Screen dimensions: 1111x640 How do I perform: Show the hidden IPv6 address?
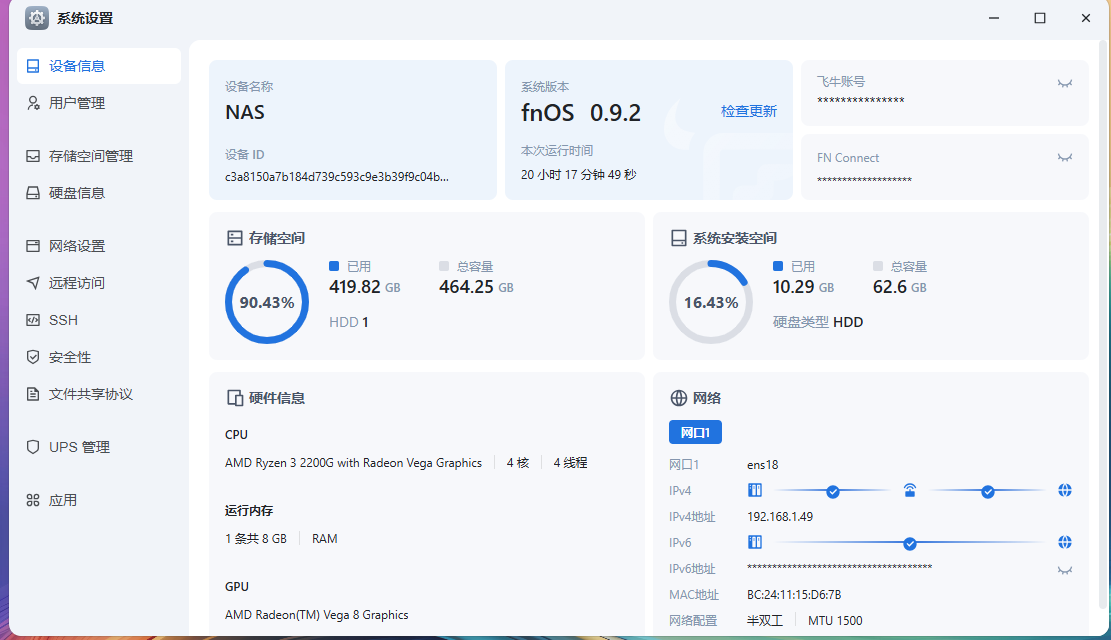[1064, 570]
